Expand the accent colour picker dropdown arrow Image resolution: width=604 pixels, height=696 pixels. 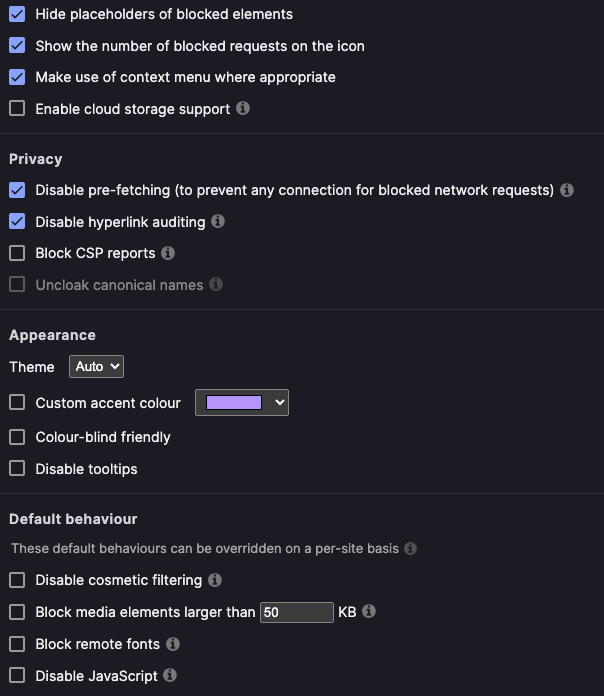[280, 403]
